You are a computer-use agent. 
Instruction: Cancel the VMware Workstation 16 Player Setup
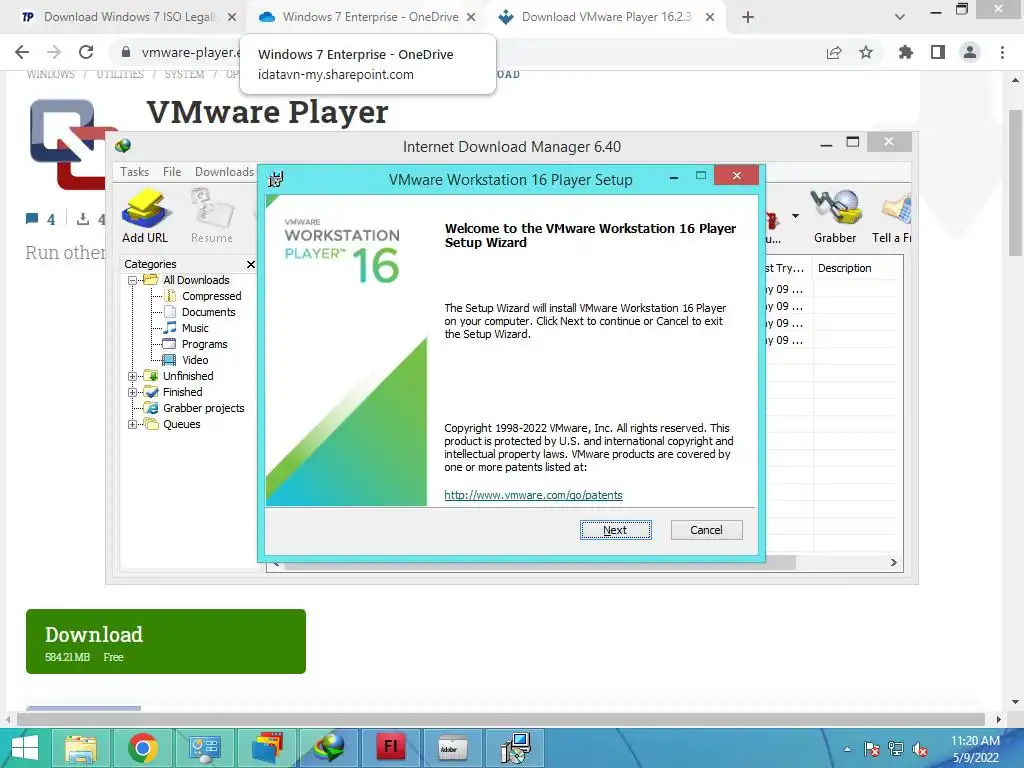[706, 530]
